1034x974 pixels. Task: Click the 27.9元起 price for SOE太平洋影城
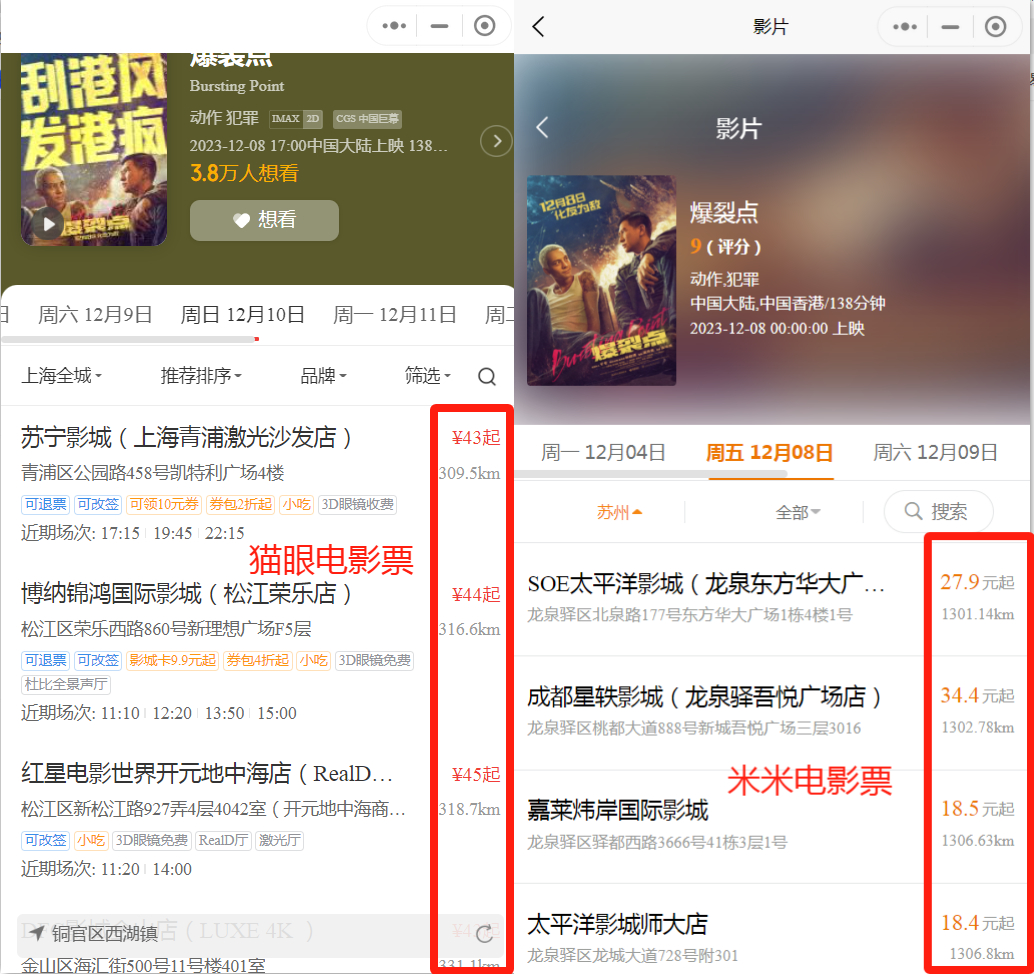[x=977, y=582]
